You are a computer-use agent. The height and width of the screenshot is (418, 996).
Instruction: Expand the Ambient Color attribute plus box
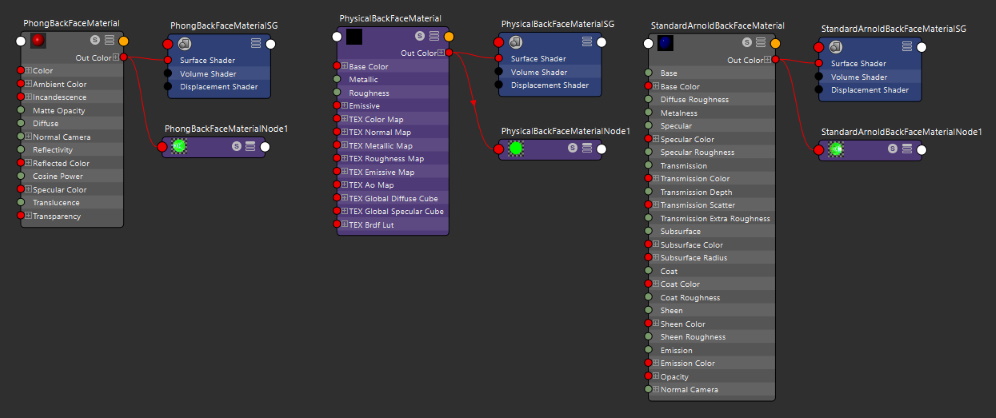[x=29, y=84]
